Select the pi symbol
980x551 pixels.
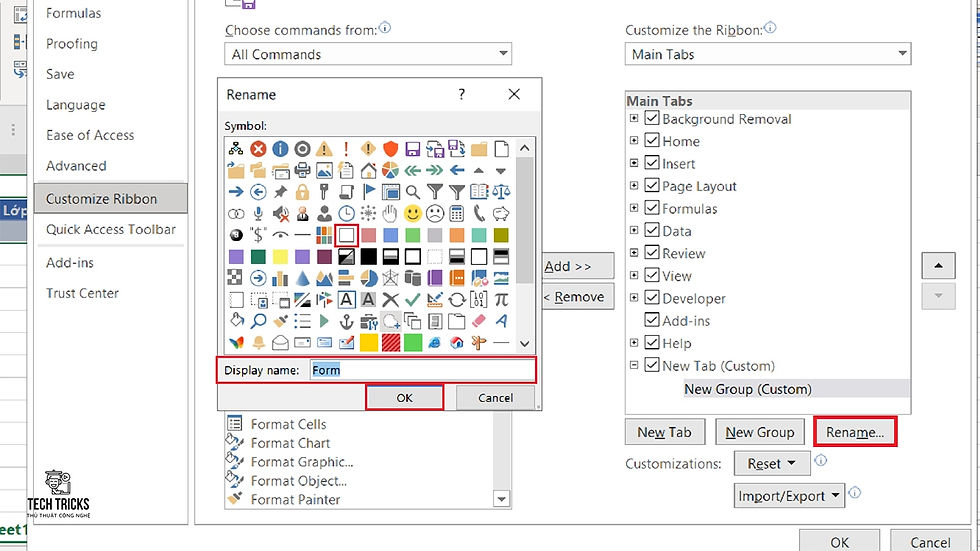pos(501,300)
